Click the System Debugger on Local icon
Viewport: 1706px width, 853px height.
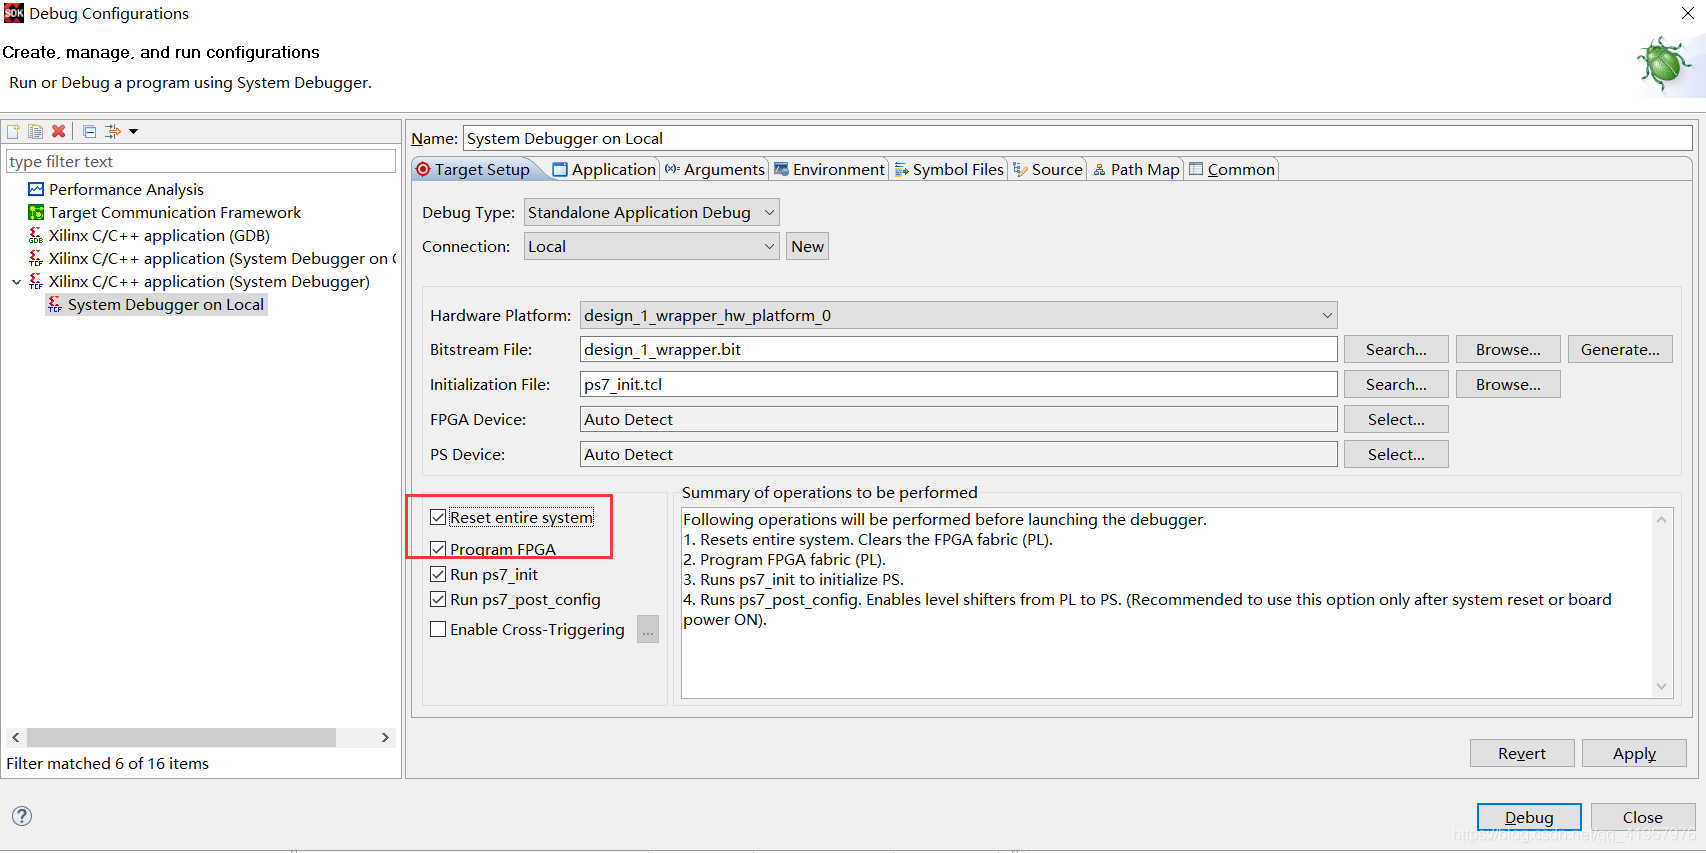(x=55, y=304)
